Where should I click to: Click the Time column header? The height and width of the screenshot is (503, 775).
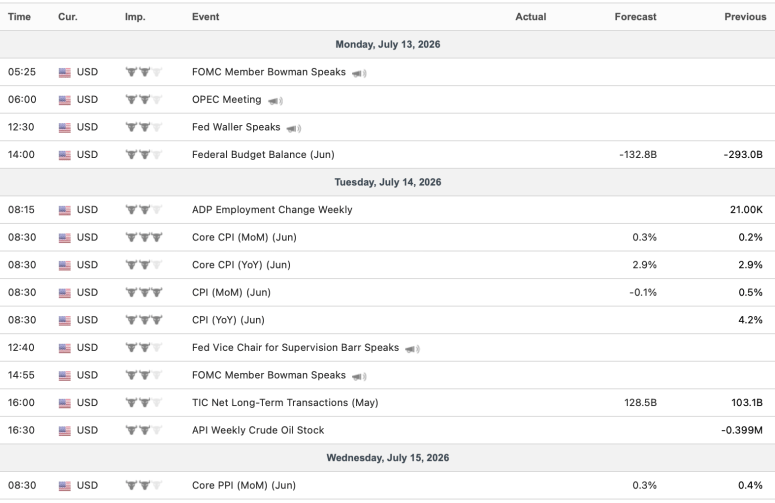click(x=19, y=17)
